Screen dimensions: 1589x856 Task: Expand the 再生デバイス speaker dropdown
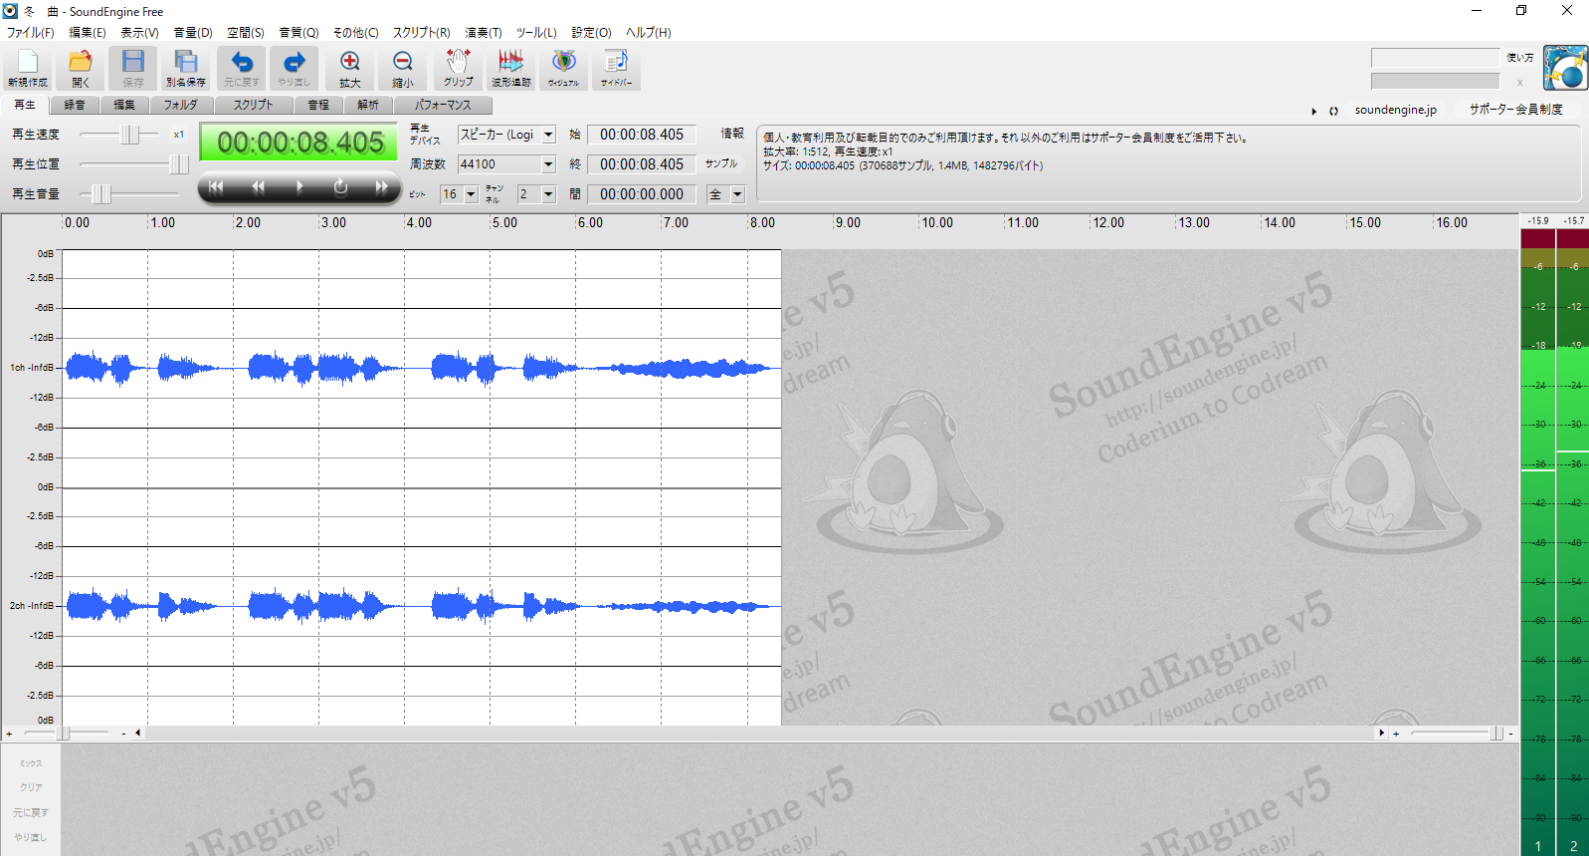pos(548,135)
